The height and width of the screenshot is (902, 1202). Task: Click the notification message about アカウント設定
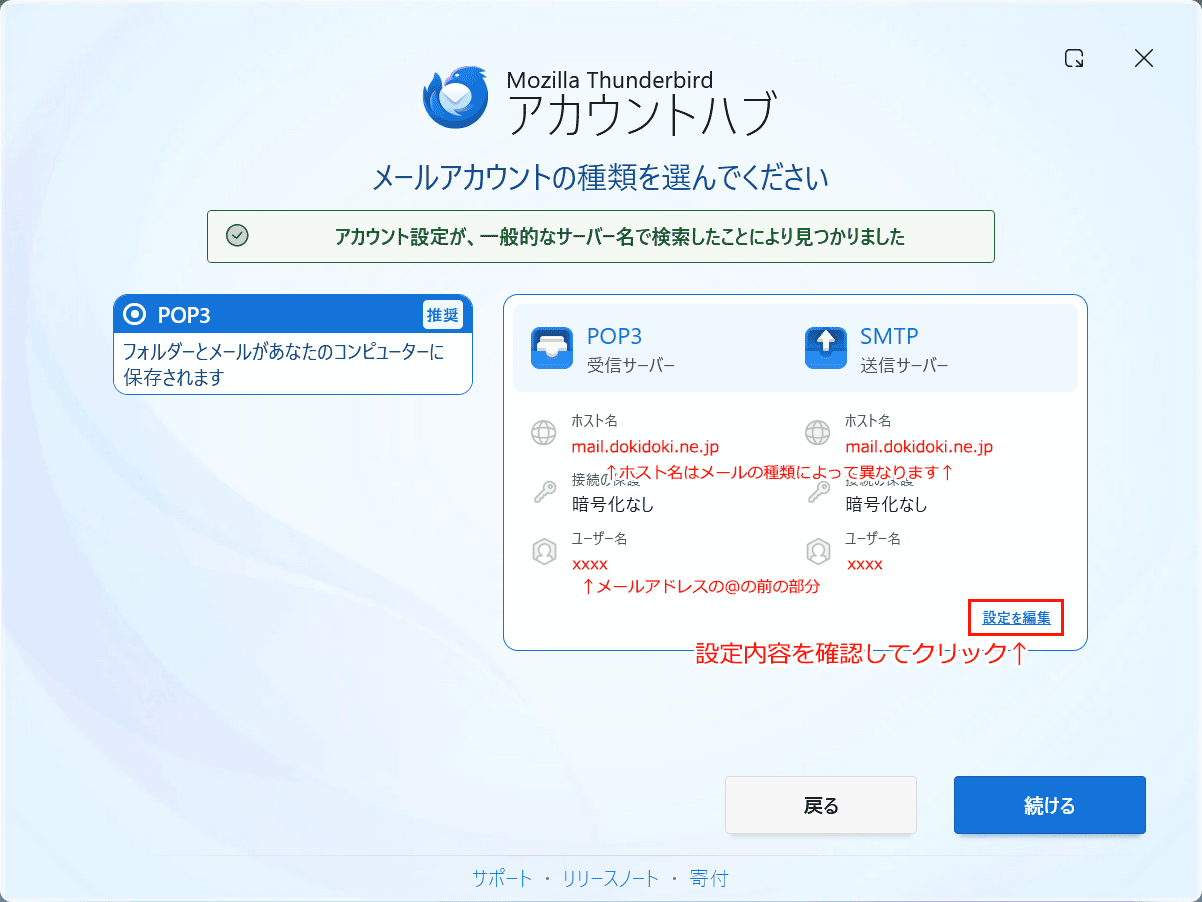coord(620,237)
